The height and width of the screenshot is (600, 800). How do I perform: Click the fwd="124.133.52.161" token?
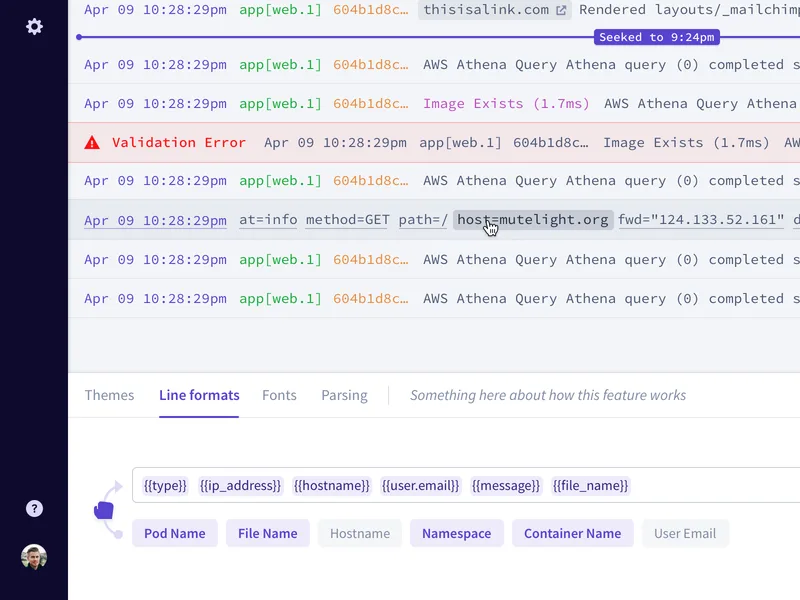701,219
